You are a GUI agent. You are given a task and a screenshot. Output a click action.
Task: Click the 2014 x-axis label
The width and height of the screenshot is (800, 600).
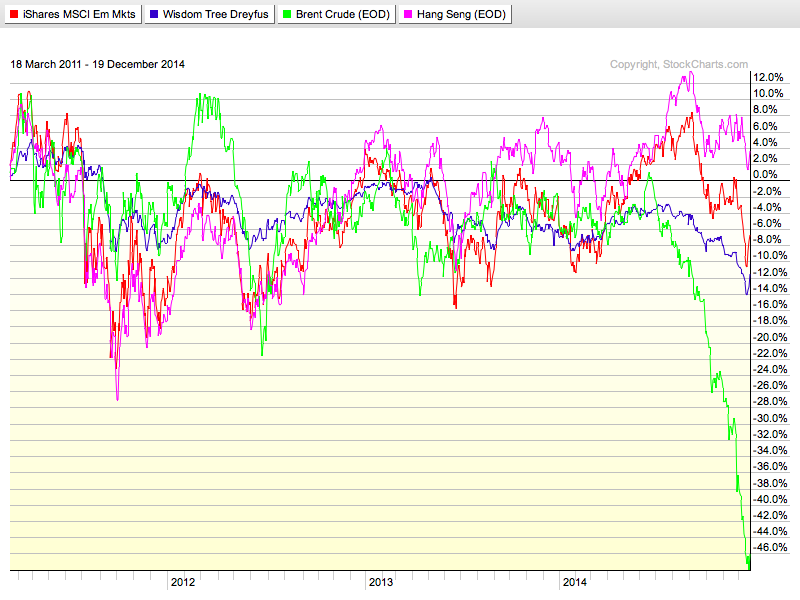pos(574,582)
